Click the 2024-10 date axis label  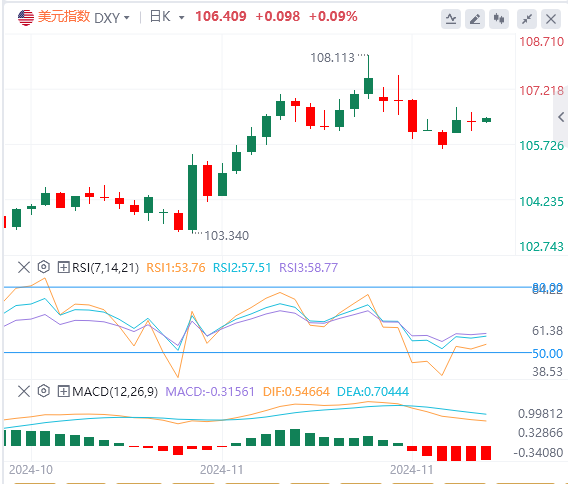(31, 470)
